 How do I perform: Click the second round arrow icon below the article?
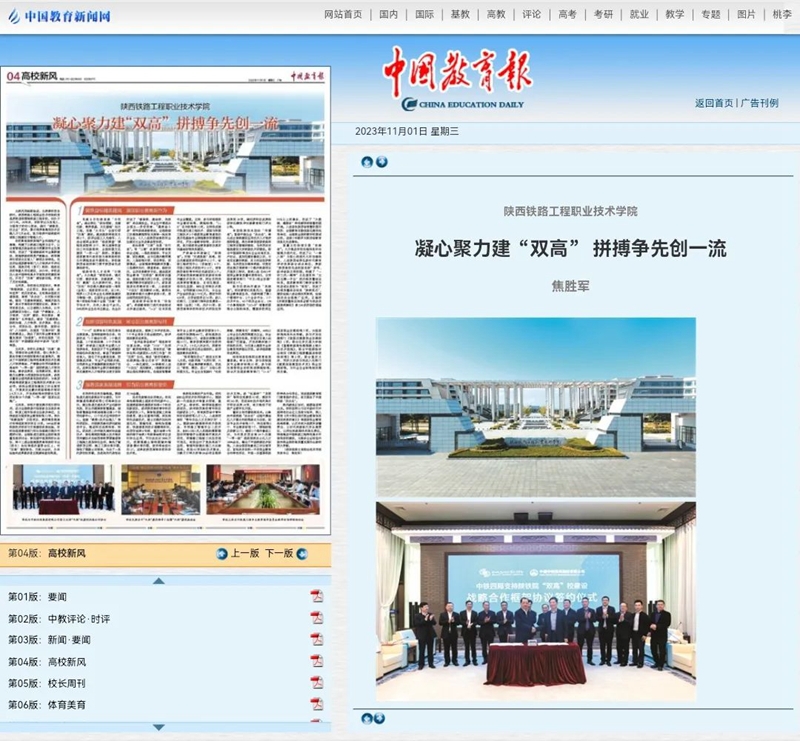click(x=379, y=719)
